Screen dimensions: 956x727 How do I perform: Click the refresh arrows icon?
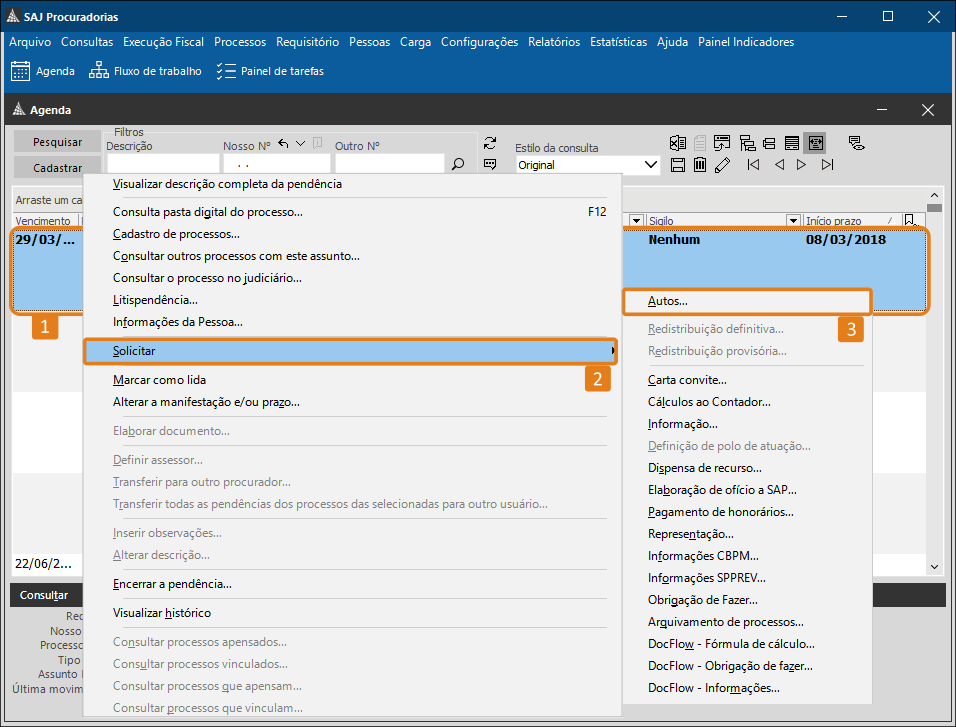coord(490,143)
